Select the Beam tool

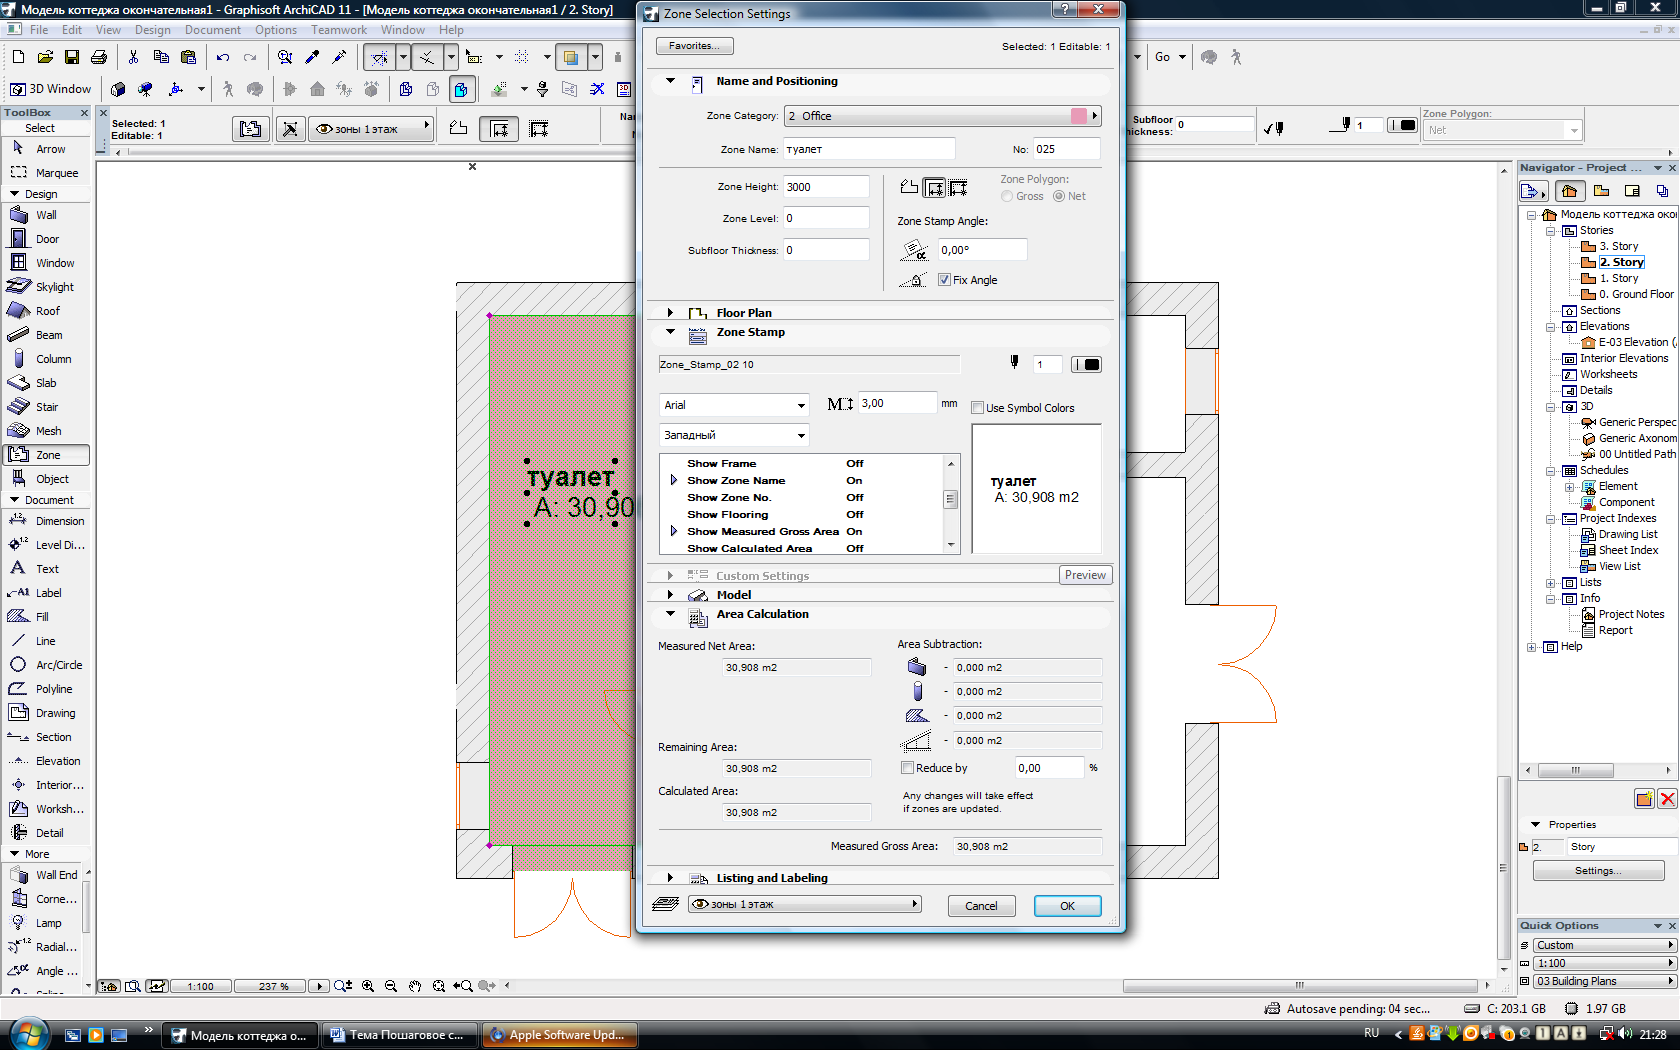click(46, 335)
